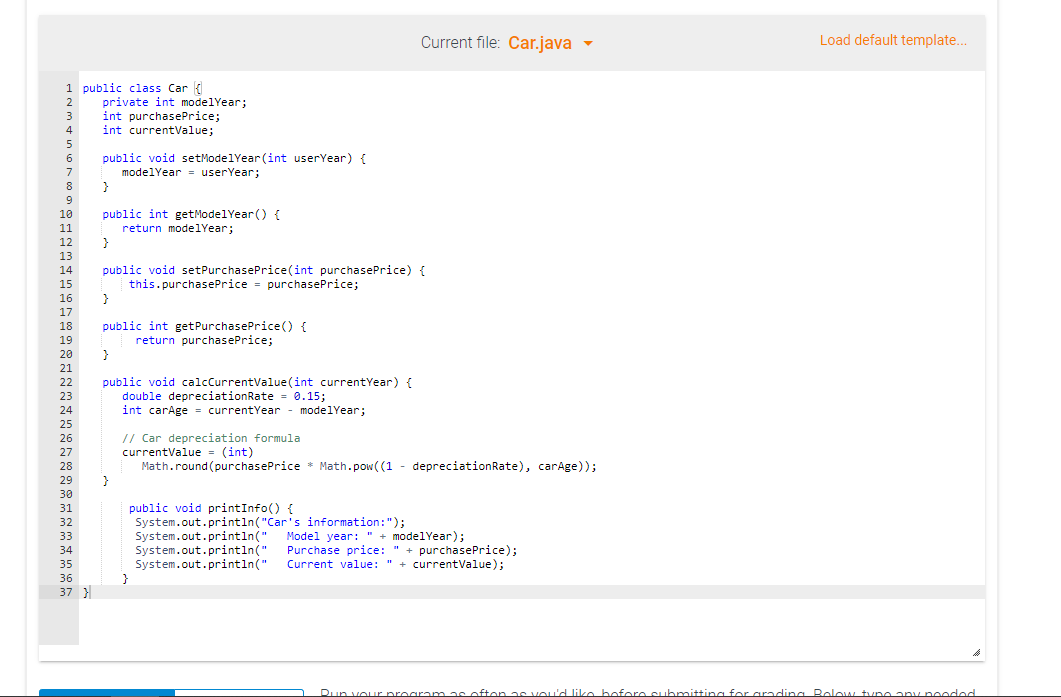The width and height of the screenshot is (1061, 697).
Task: Click the resize handle at editor's bottom-right corner
Action: click(975, 650)
